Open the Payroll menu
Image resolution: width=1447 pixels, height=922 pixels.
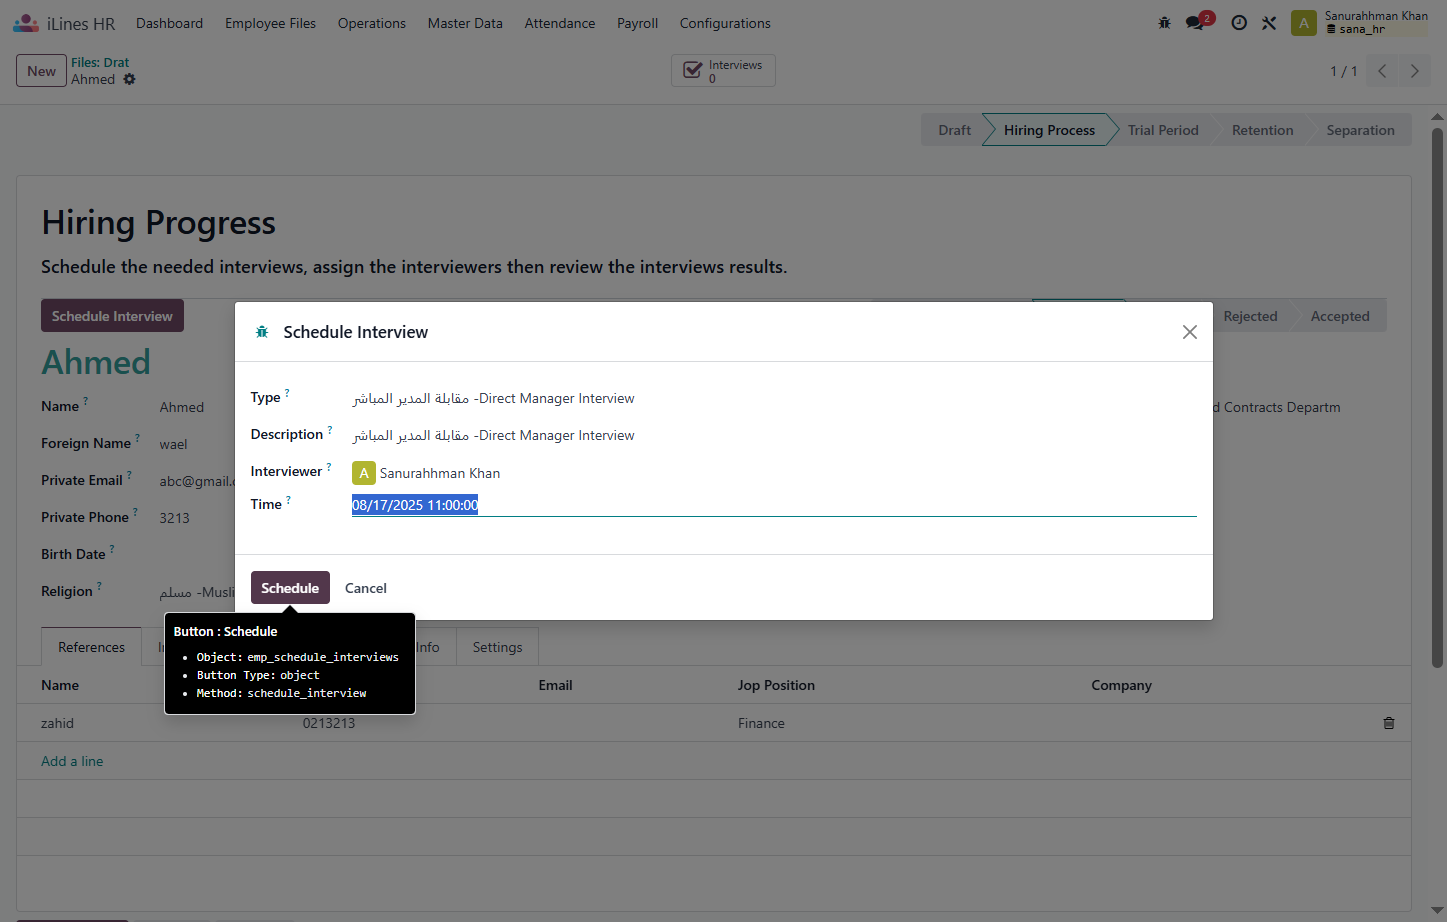637,23
